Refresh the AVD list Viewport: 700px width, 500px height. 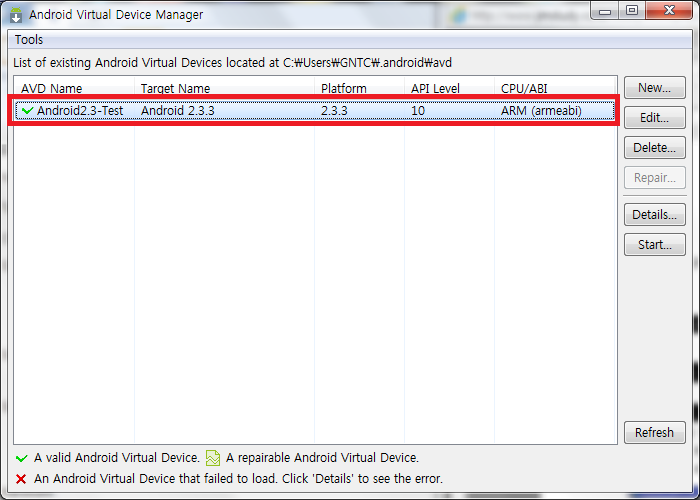654,432
